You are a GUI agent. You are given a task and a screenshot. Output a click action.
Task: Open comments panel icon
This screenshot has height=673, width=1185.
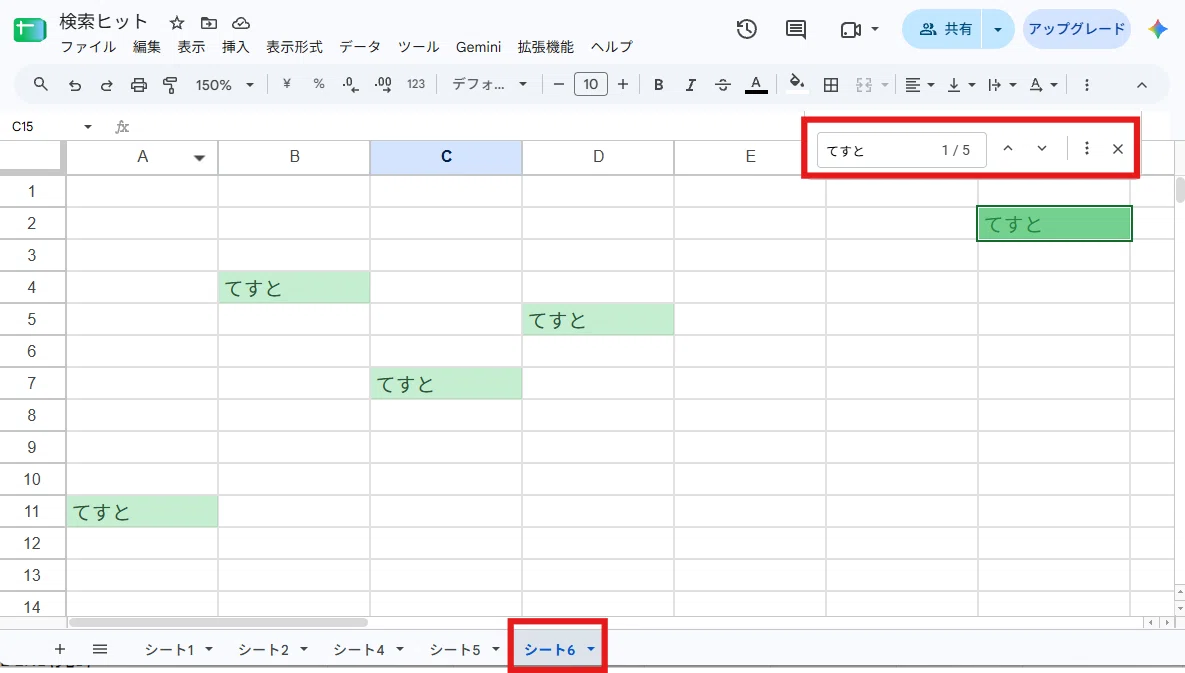coord(795,29)
